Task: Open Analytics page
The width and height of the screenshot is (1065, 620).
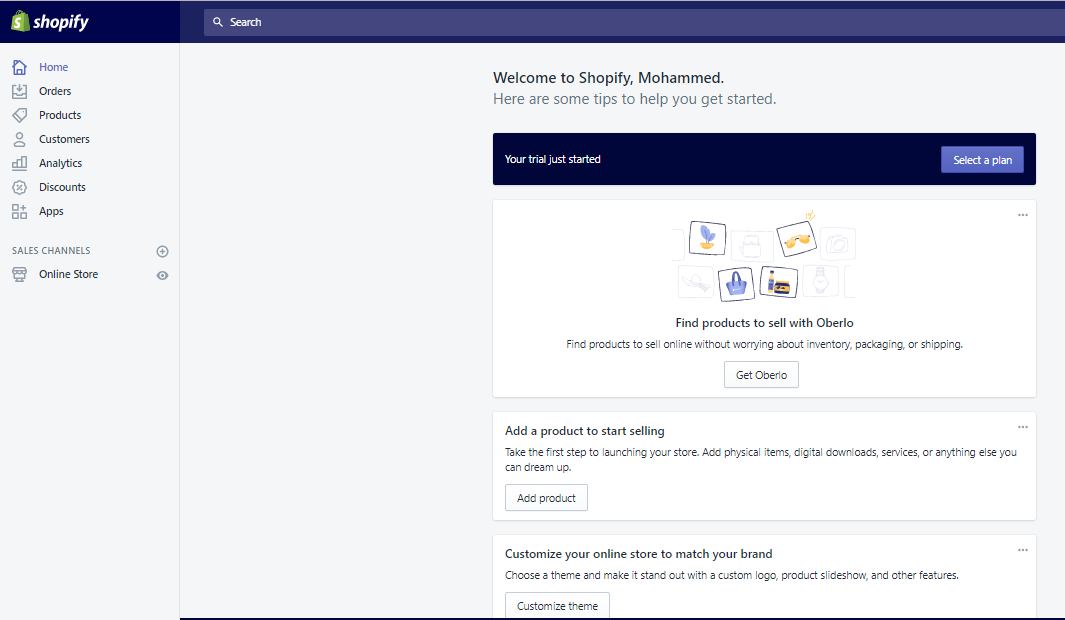Action: pyautogui.click(x=60, y=163)
